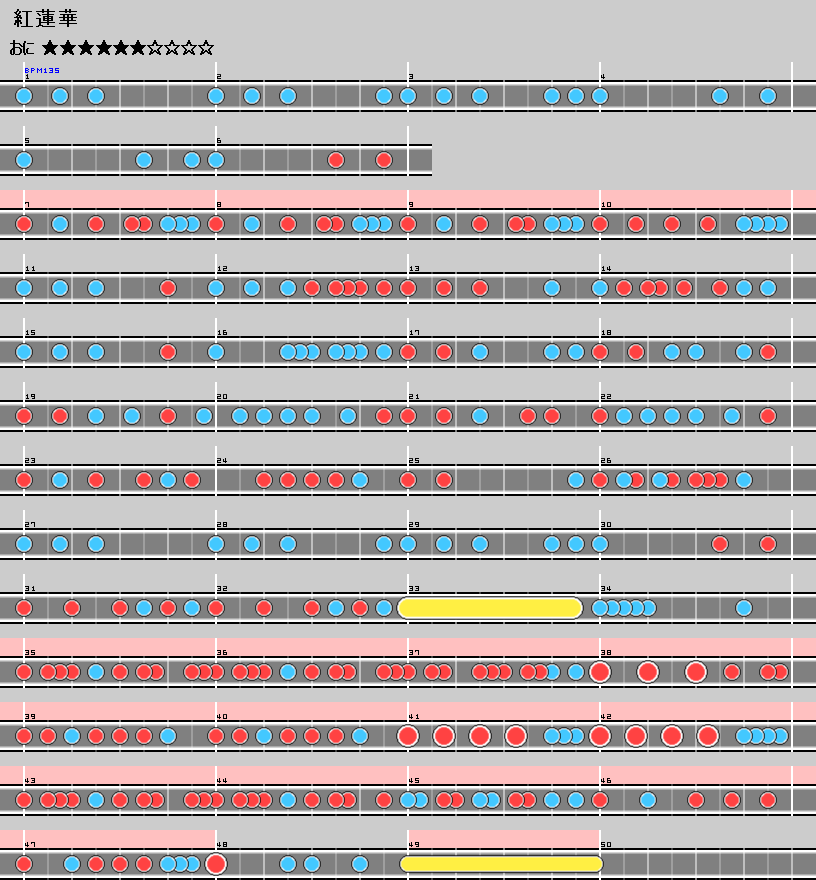
Task: Click the measure number 7 marker
Action: coord(28,205)
